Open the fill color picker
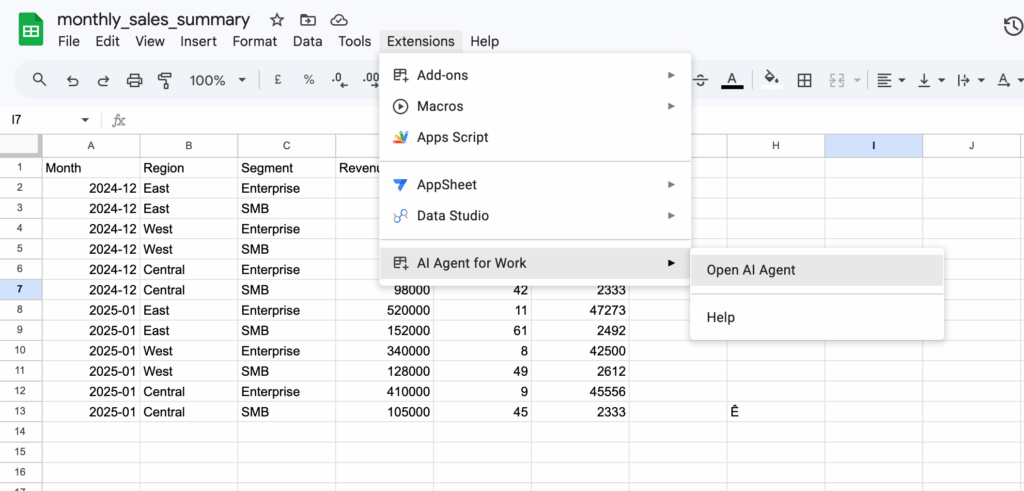Screen dimensions: 1024x491 coord(772,80)
